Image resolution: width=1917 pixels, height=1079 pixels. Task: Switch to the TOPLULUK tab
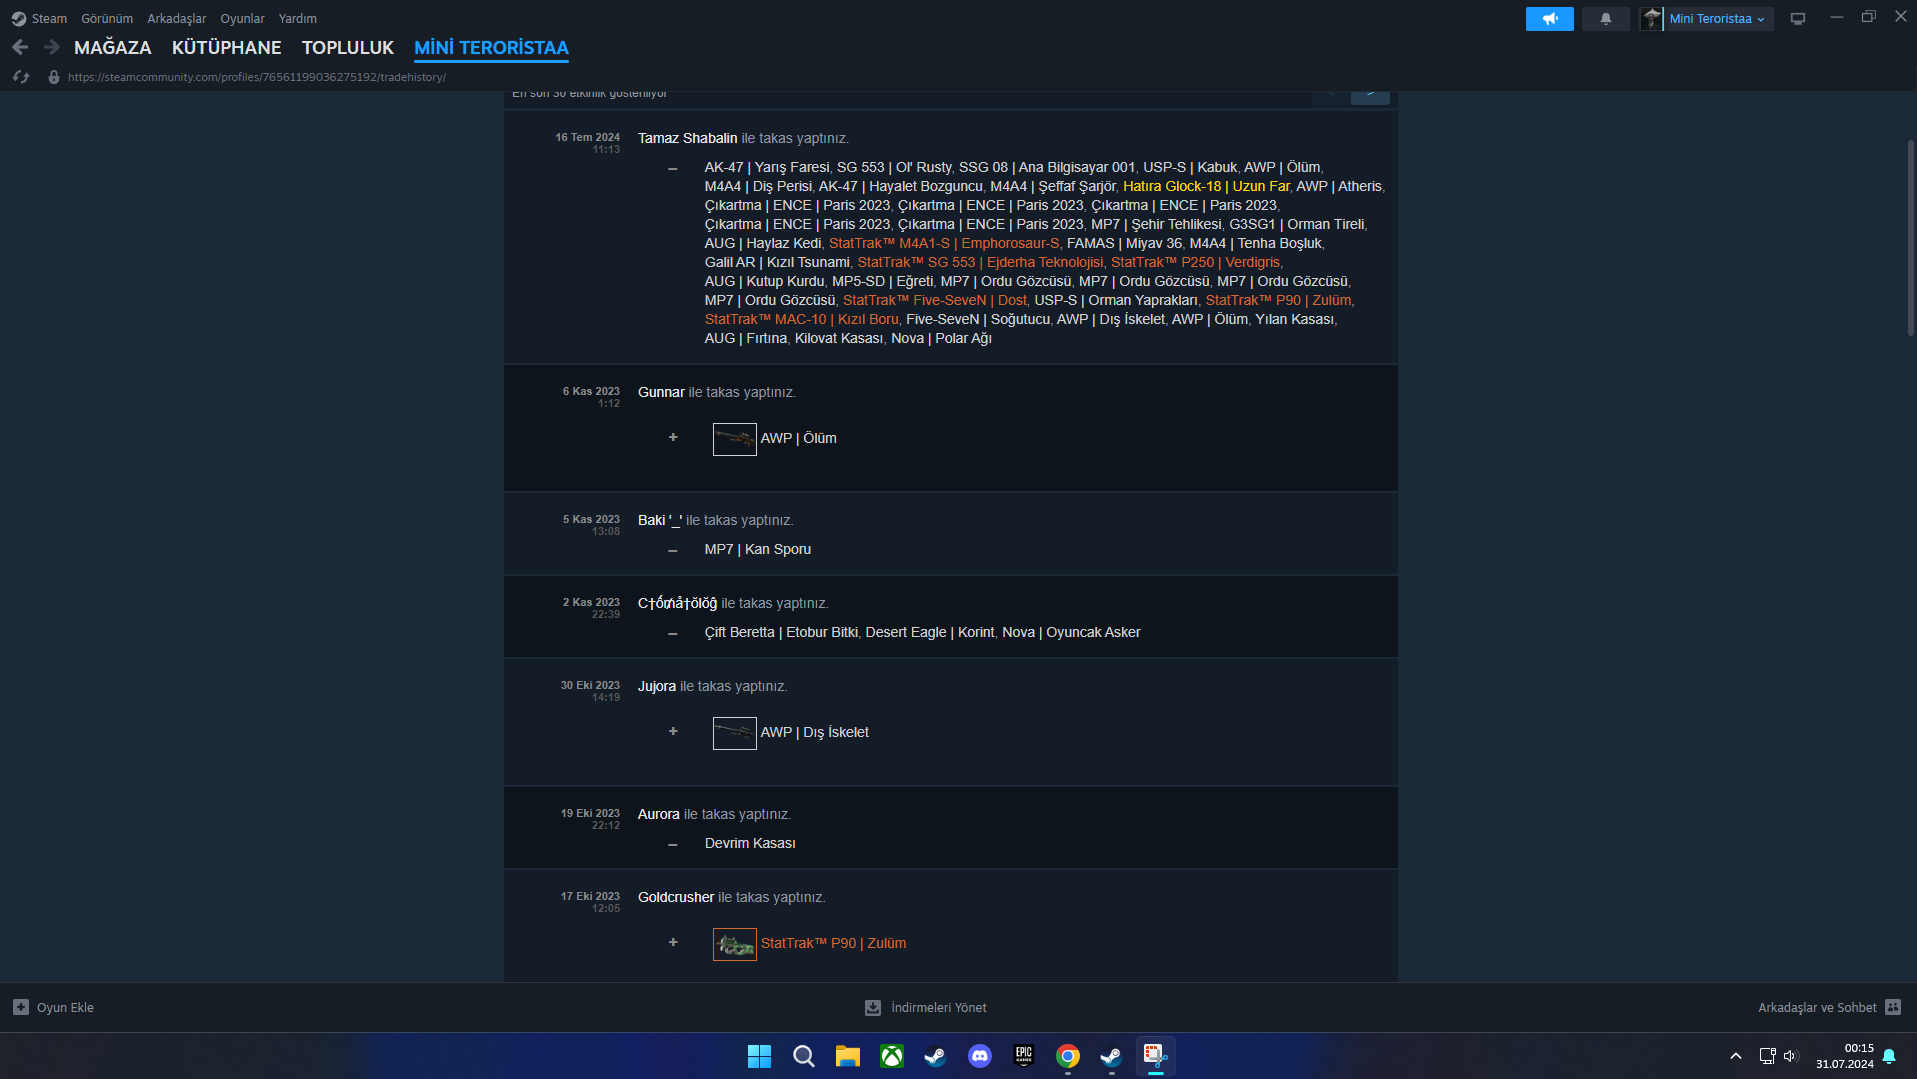[348, 48]
